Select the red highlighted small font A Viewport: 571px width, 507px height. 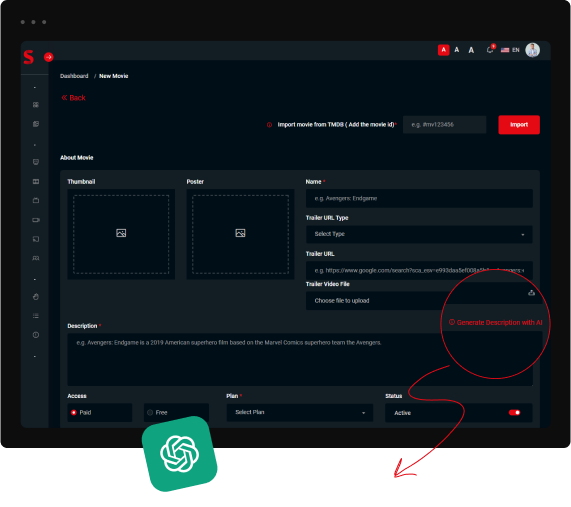(443, 50)
